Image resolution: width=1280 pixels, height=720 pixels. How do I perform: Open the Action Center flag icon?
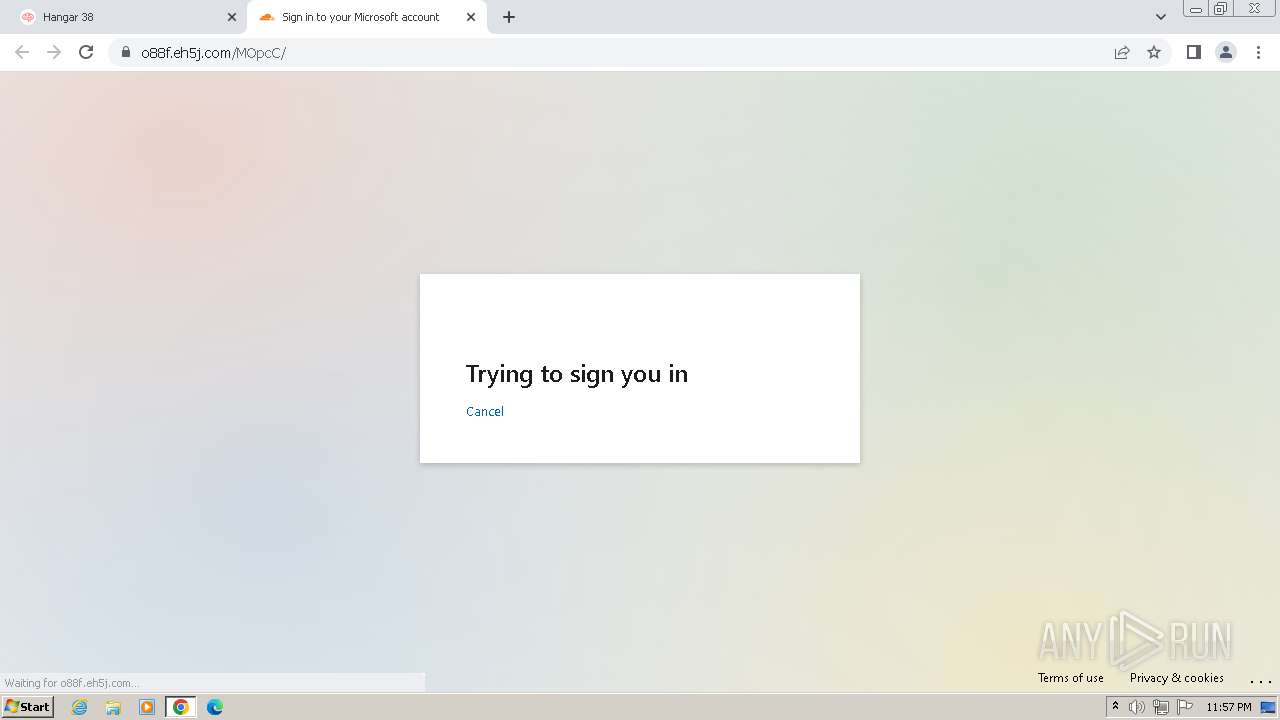[1185, 707]
